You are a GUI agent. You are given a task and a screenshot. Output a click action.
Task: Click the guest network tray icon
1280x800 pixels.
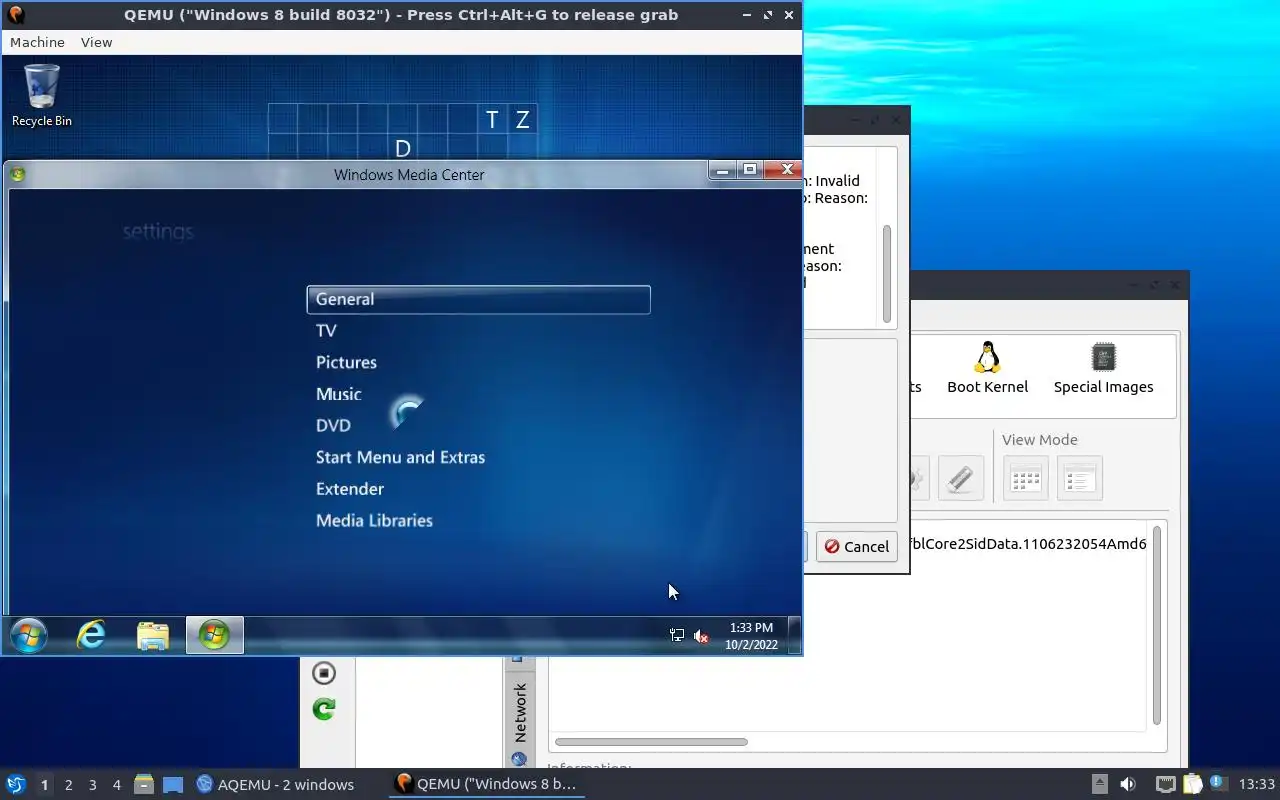[x=677, y=635]
